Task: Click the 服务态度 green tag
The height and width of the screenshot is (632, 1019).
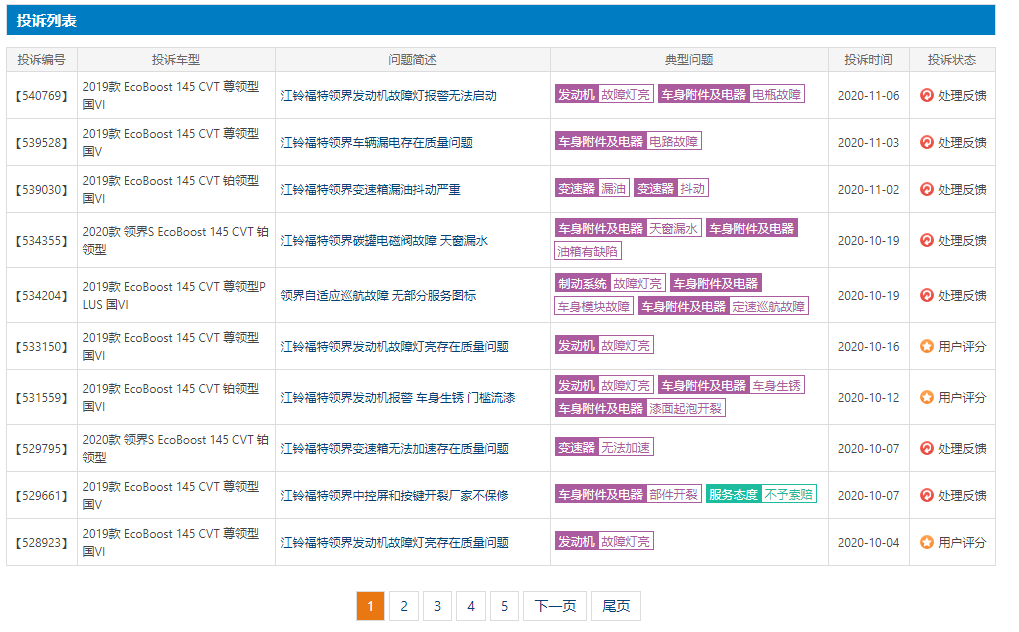Action: [x=732, y=495]
